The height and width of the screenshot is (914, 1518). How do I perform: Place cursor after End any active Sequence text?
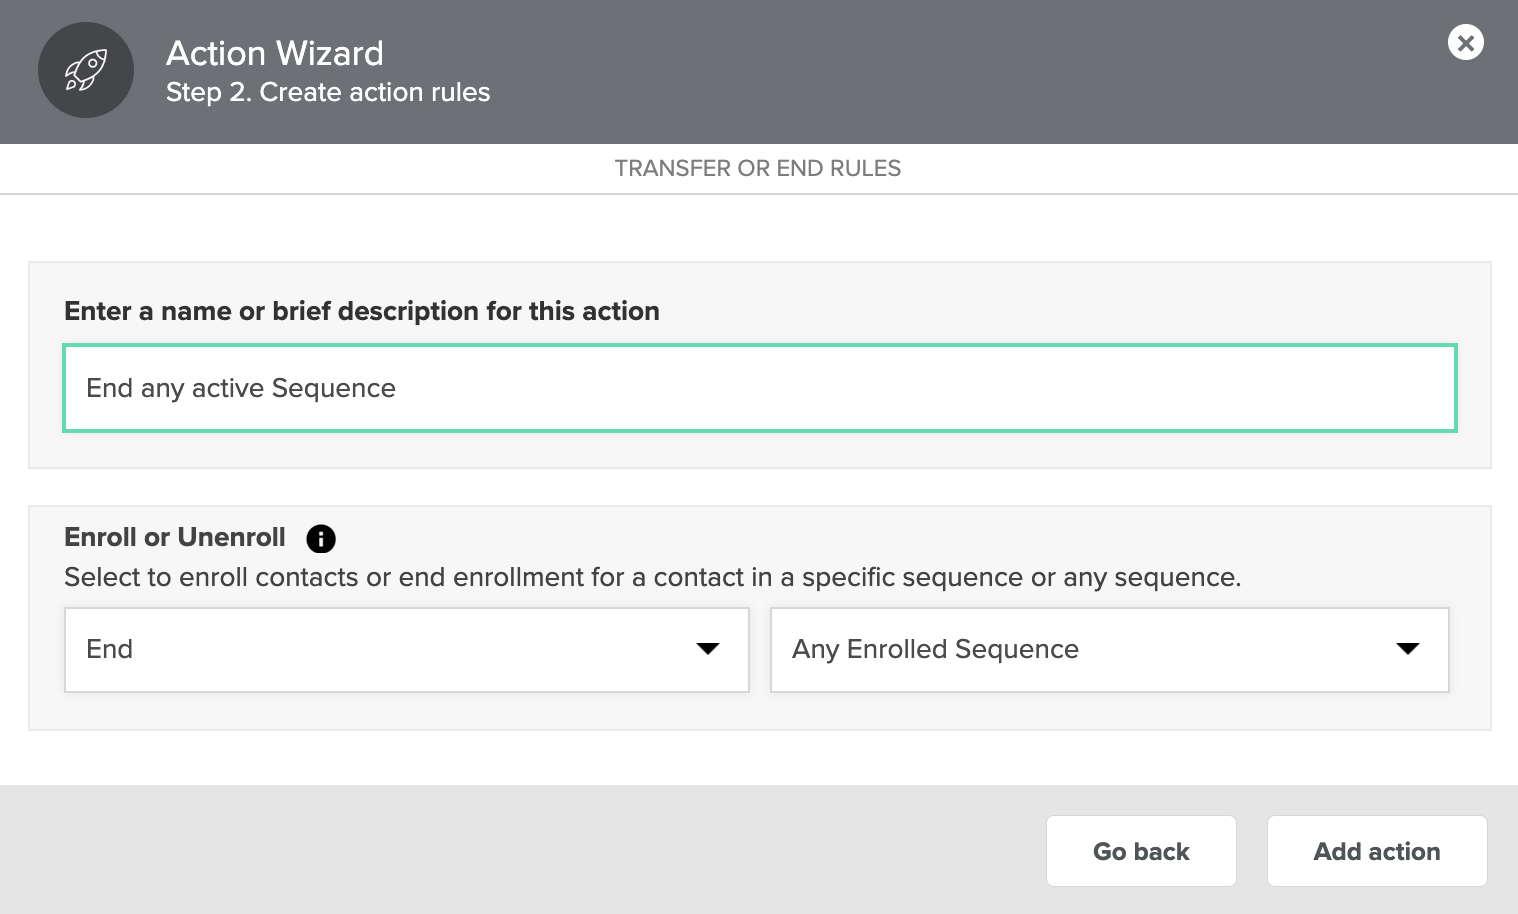pos(398,388)
